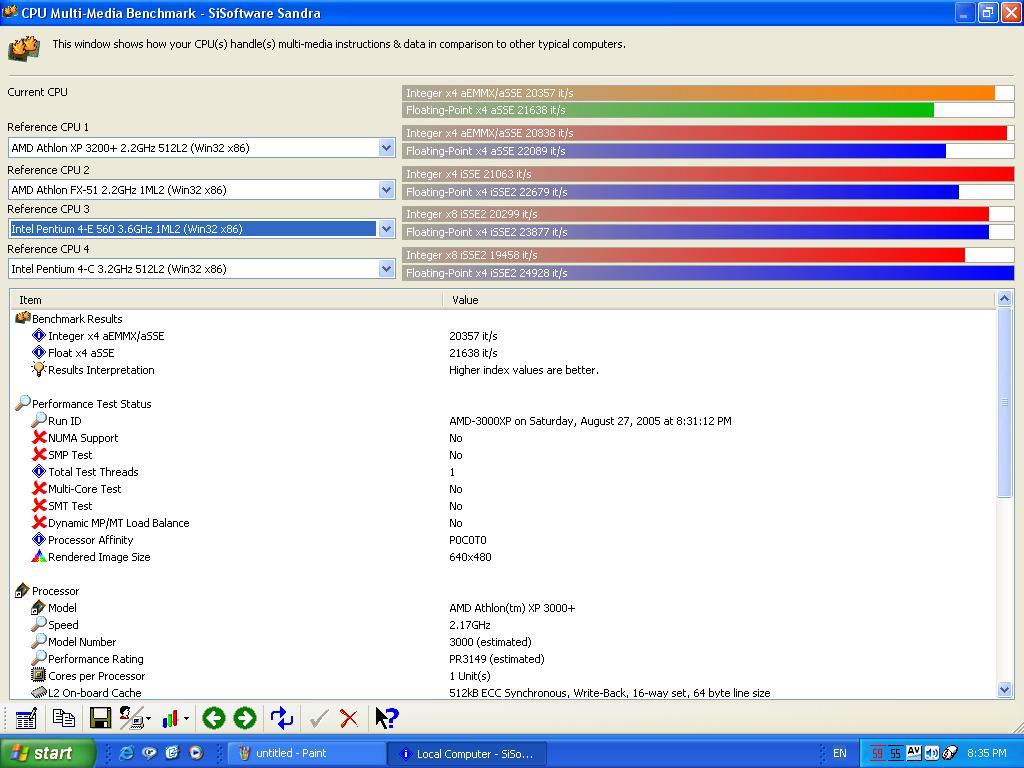
Task: Select the AMD Athlon XP 3200+ combo box
Action: 201,148
